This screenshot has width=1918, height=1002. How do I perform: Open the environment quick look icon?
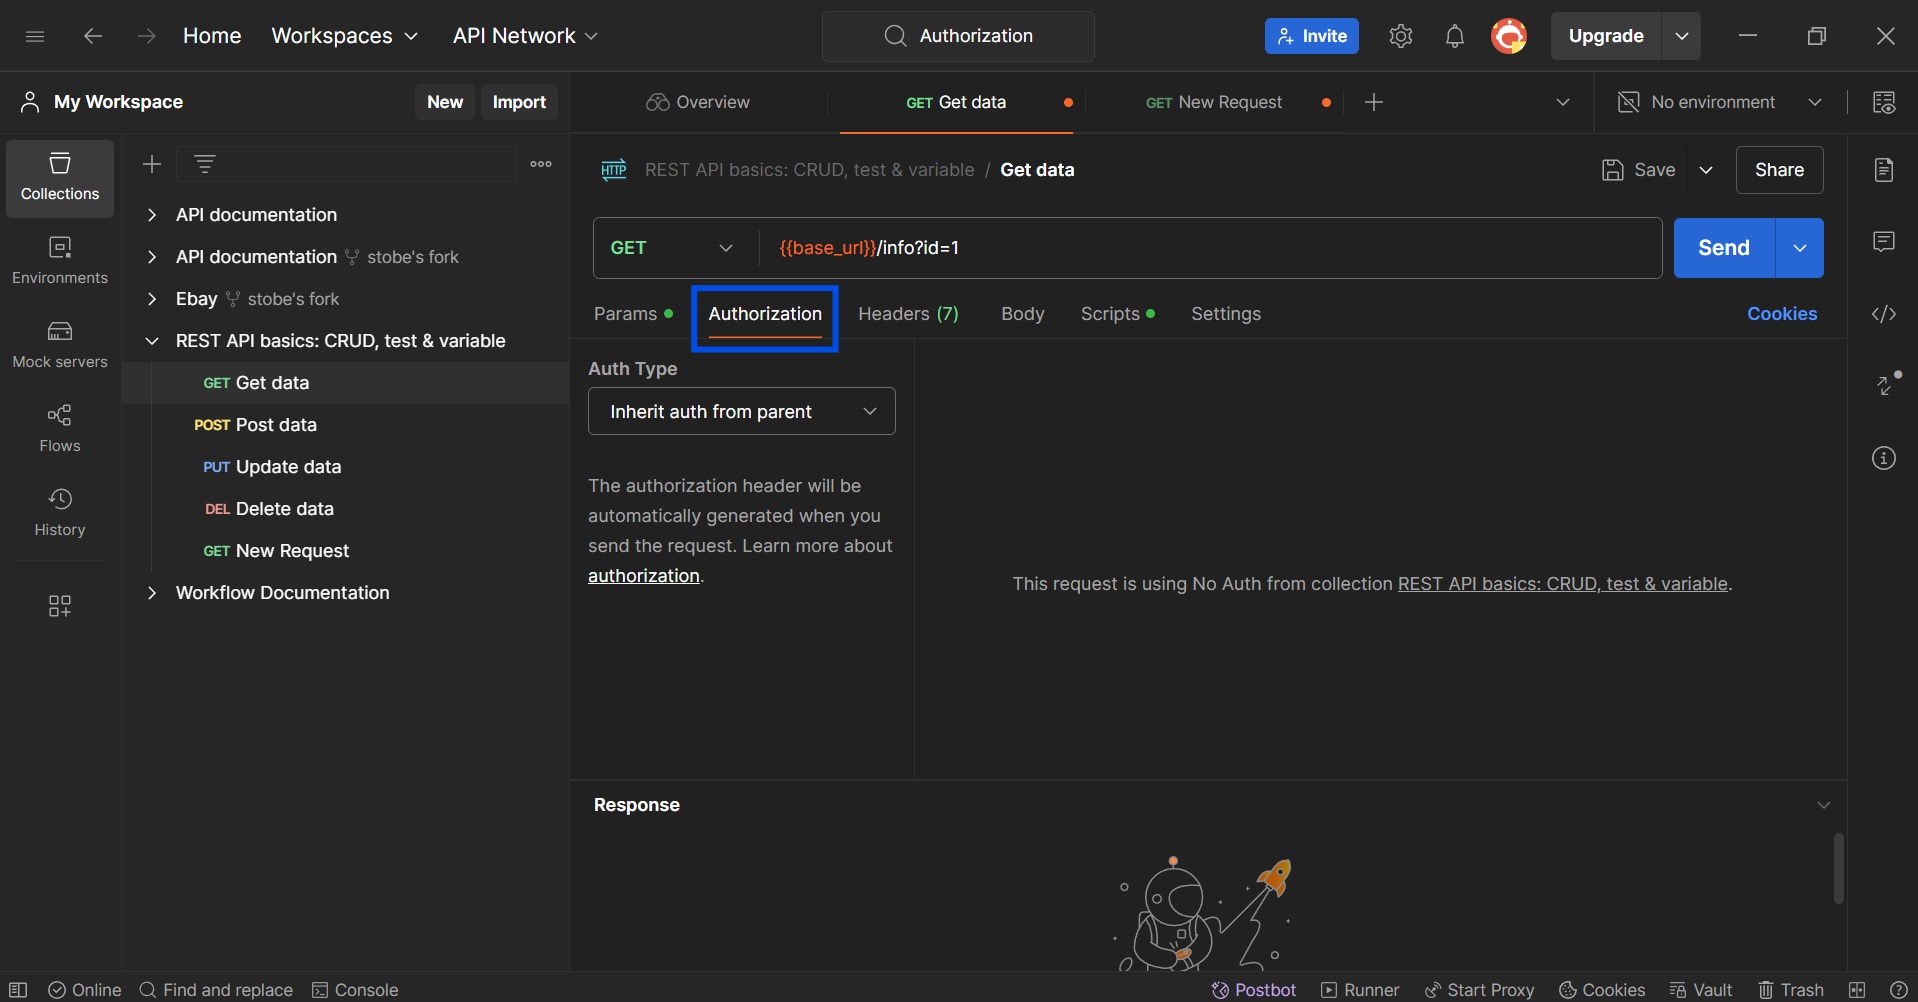click(x=1884, y=102)
